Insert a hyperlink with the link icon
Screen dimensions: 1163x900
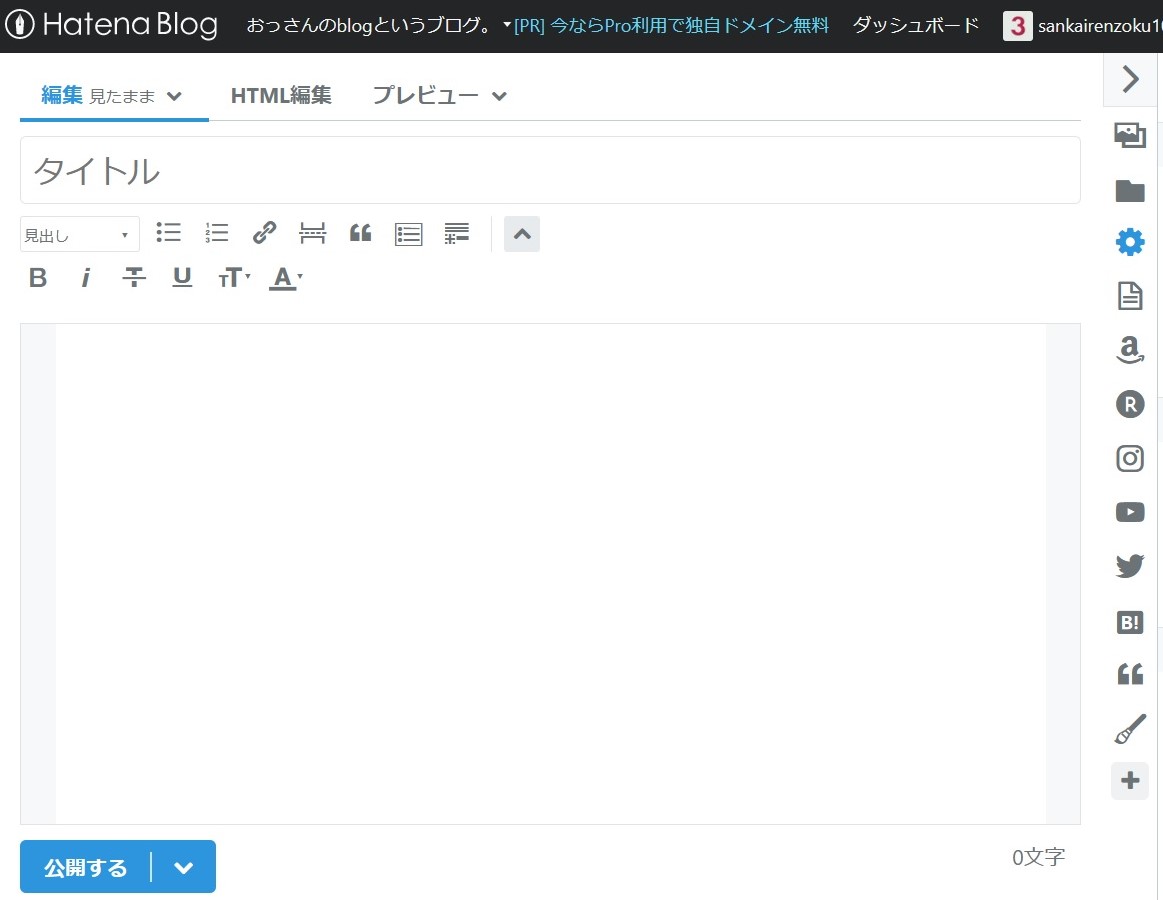pos(264,233)
